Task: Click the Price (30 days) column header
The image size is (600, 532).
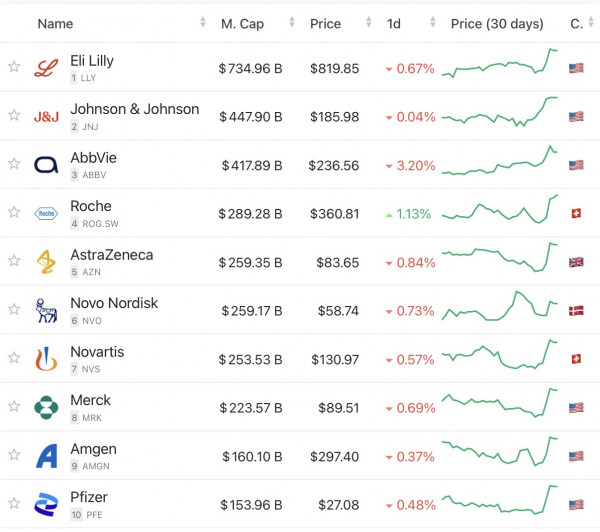Action: [x=497, y=23]
